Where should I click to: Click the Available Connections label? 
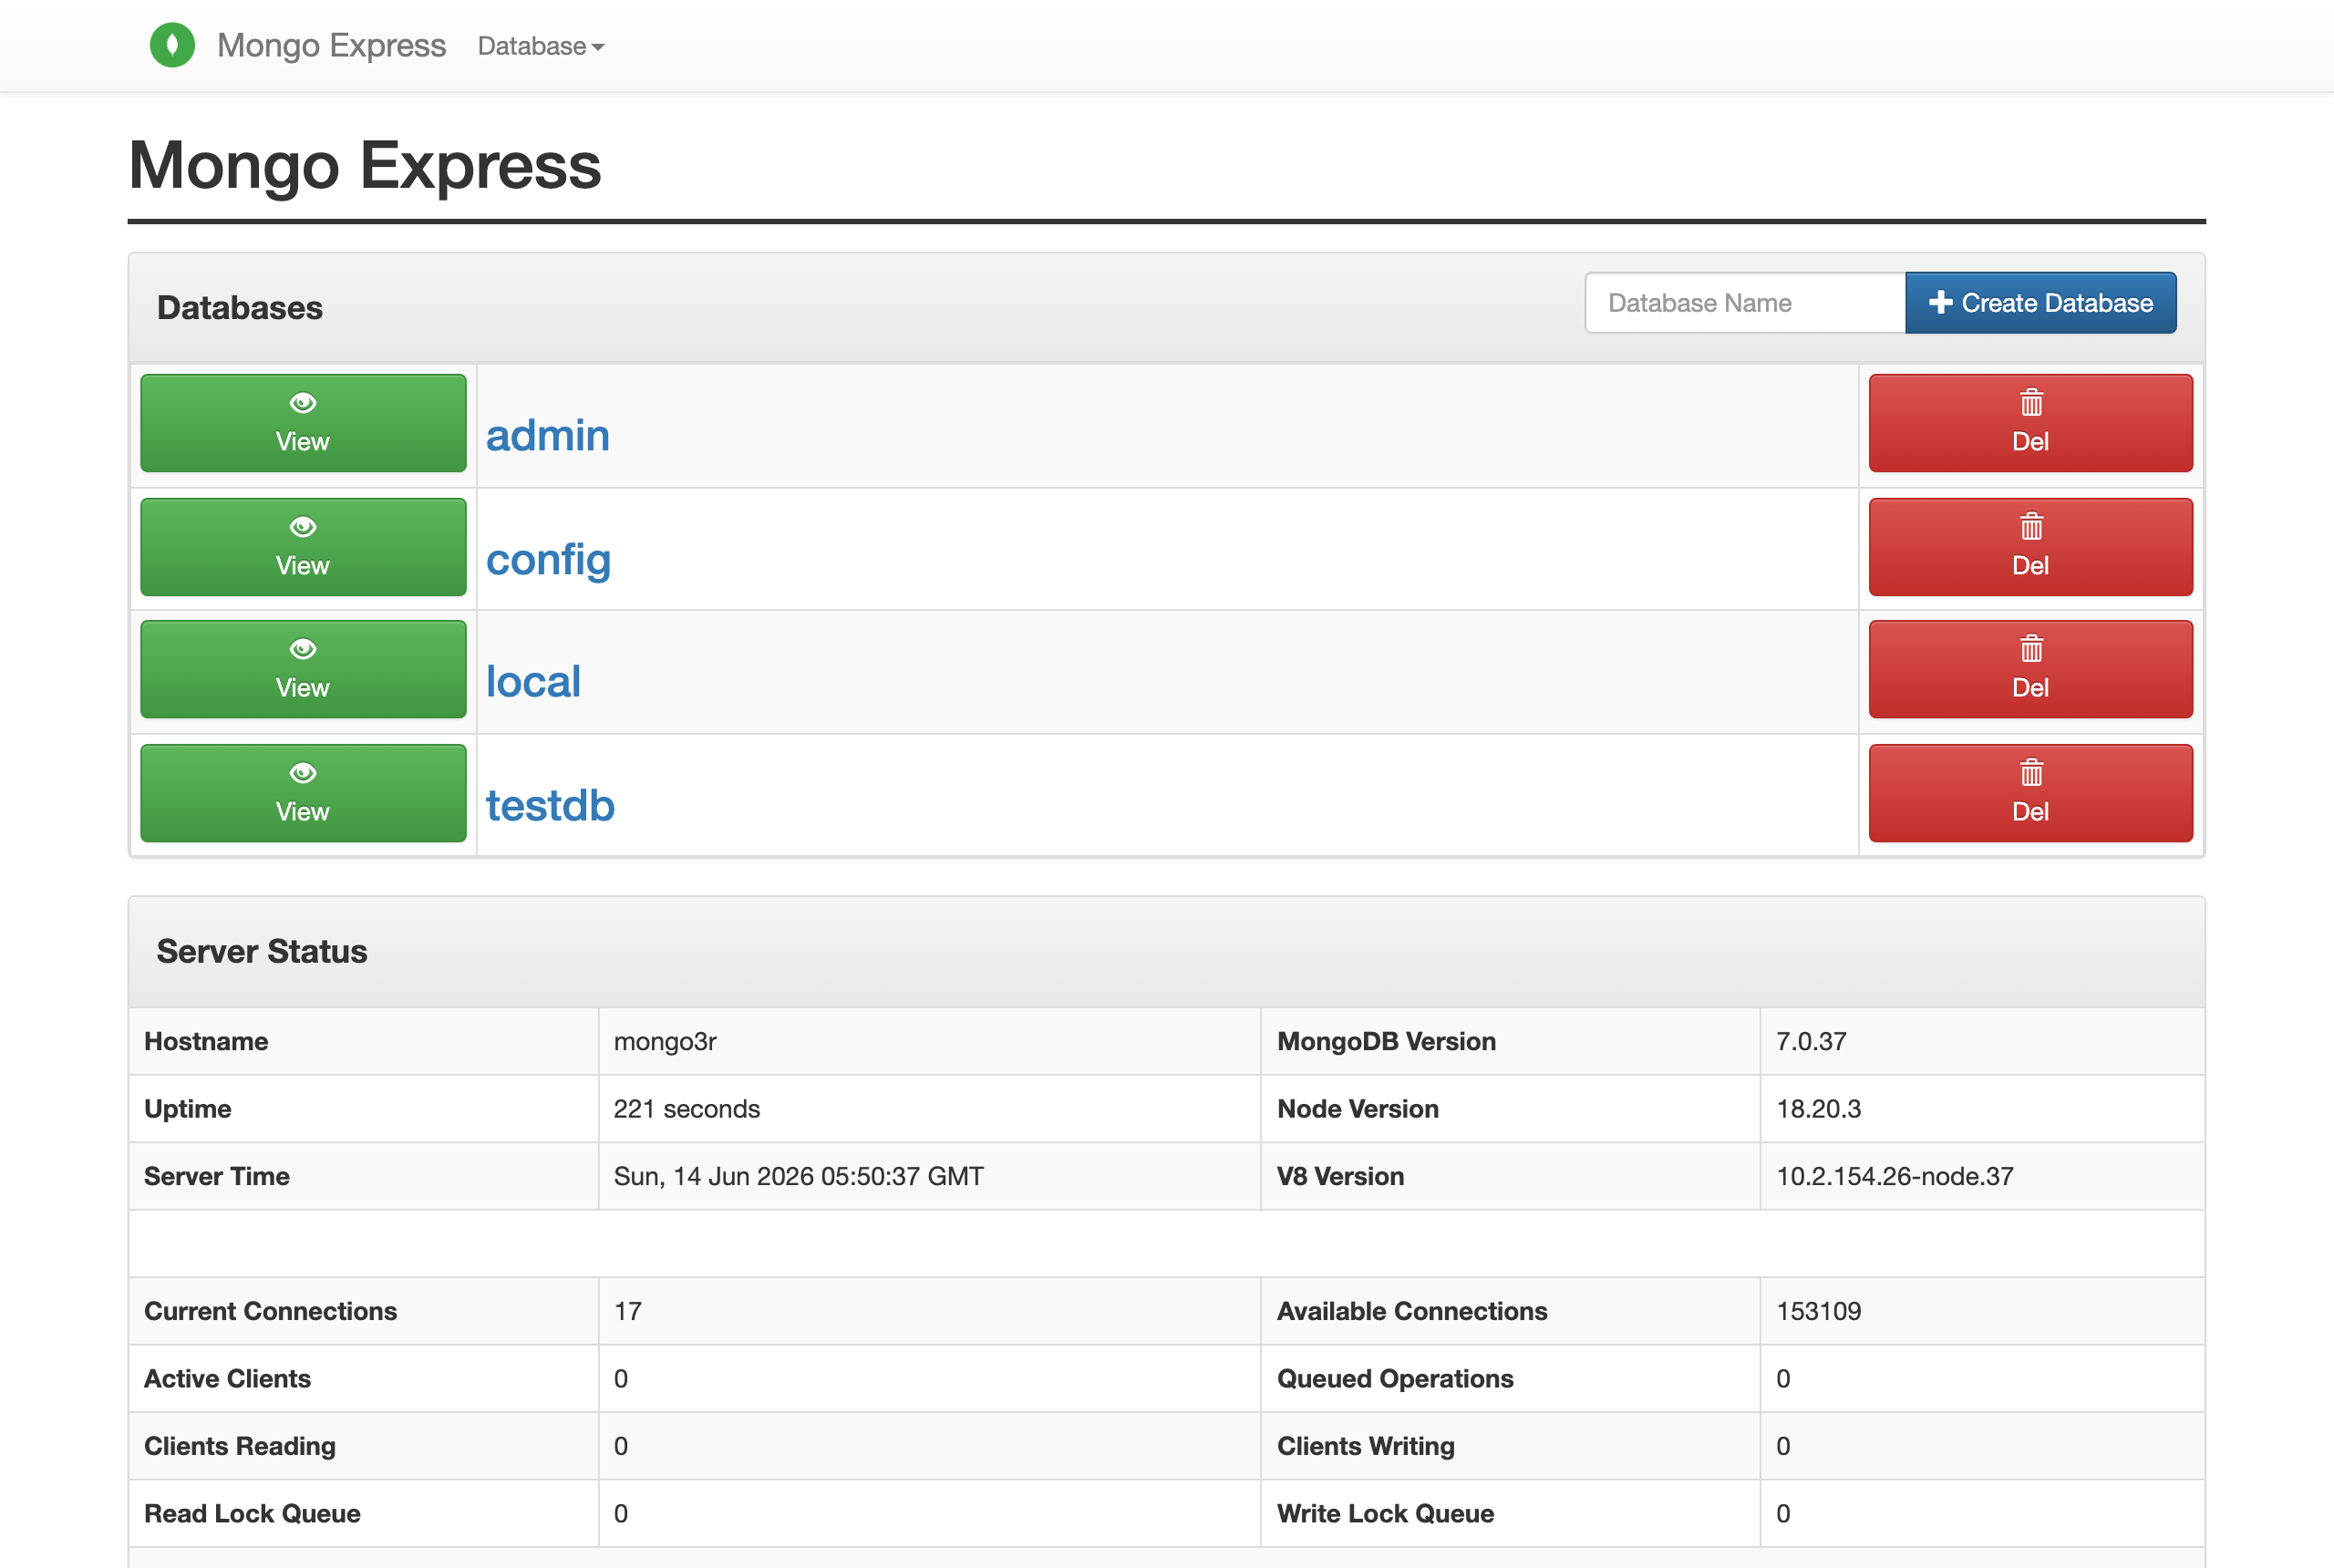(1412, 1311)
